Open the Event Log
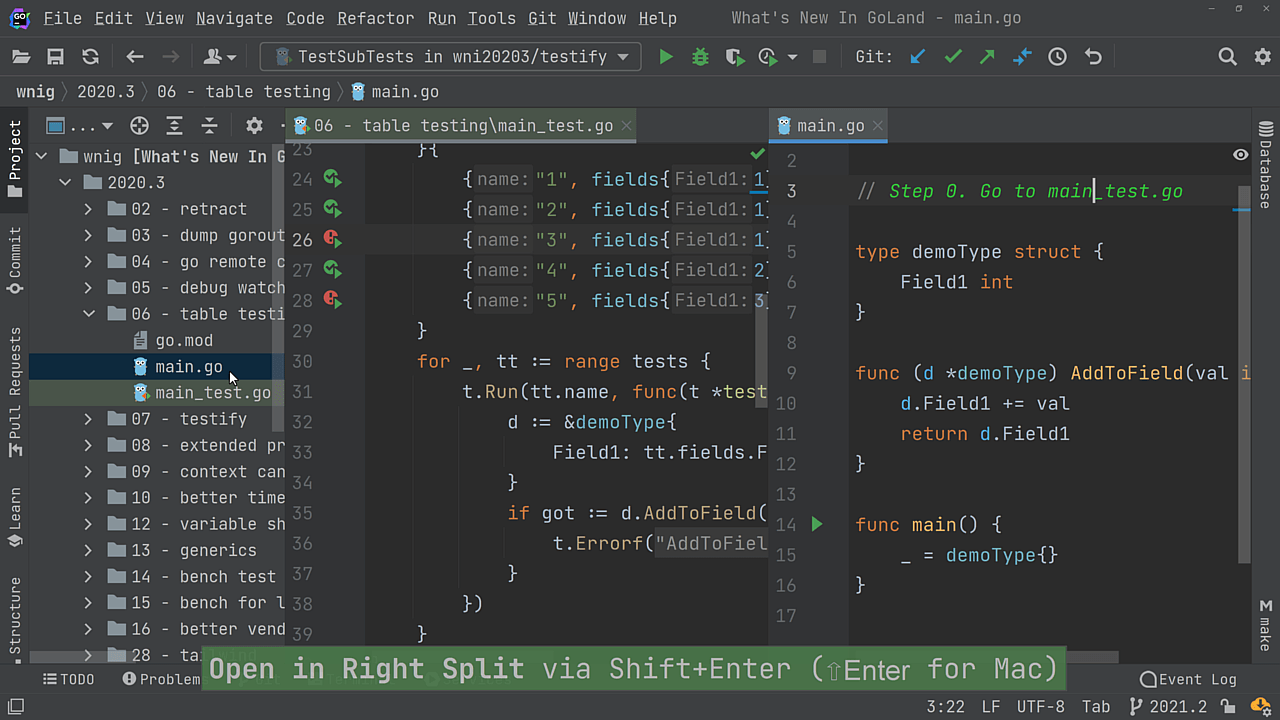The image size is (1280, 720). pos(1188,679)
